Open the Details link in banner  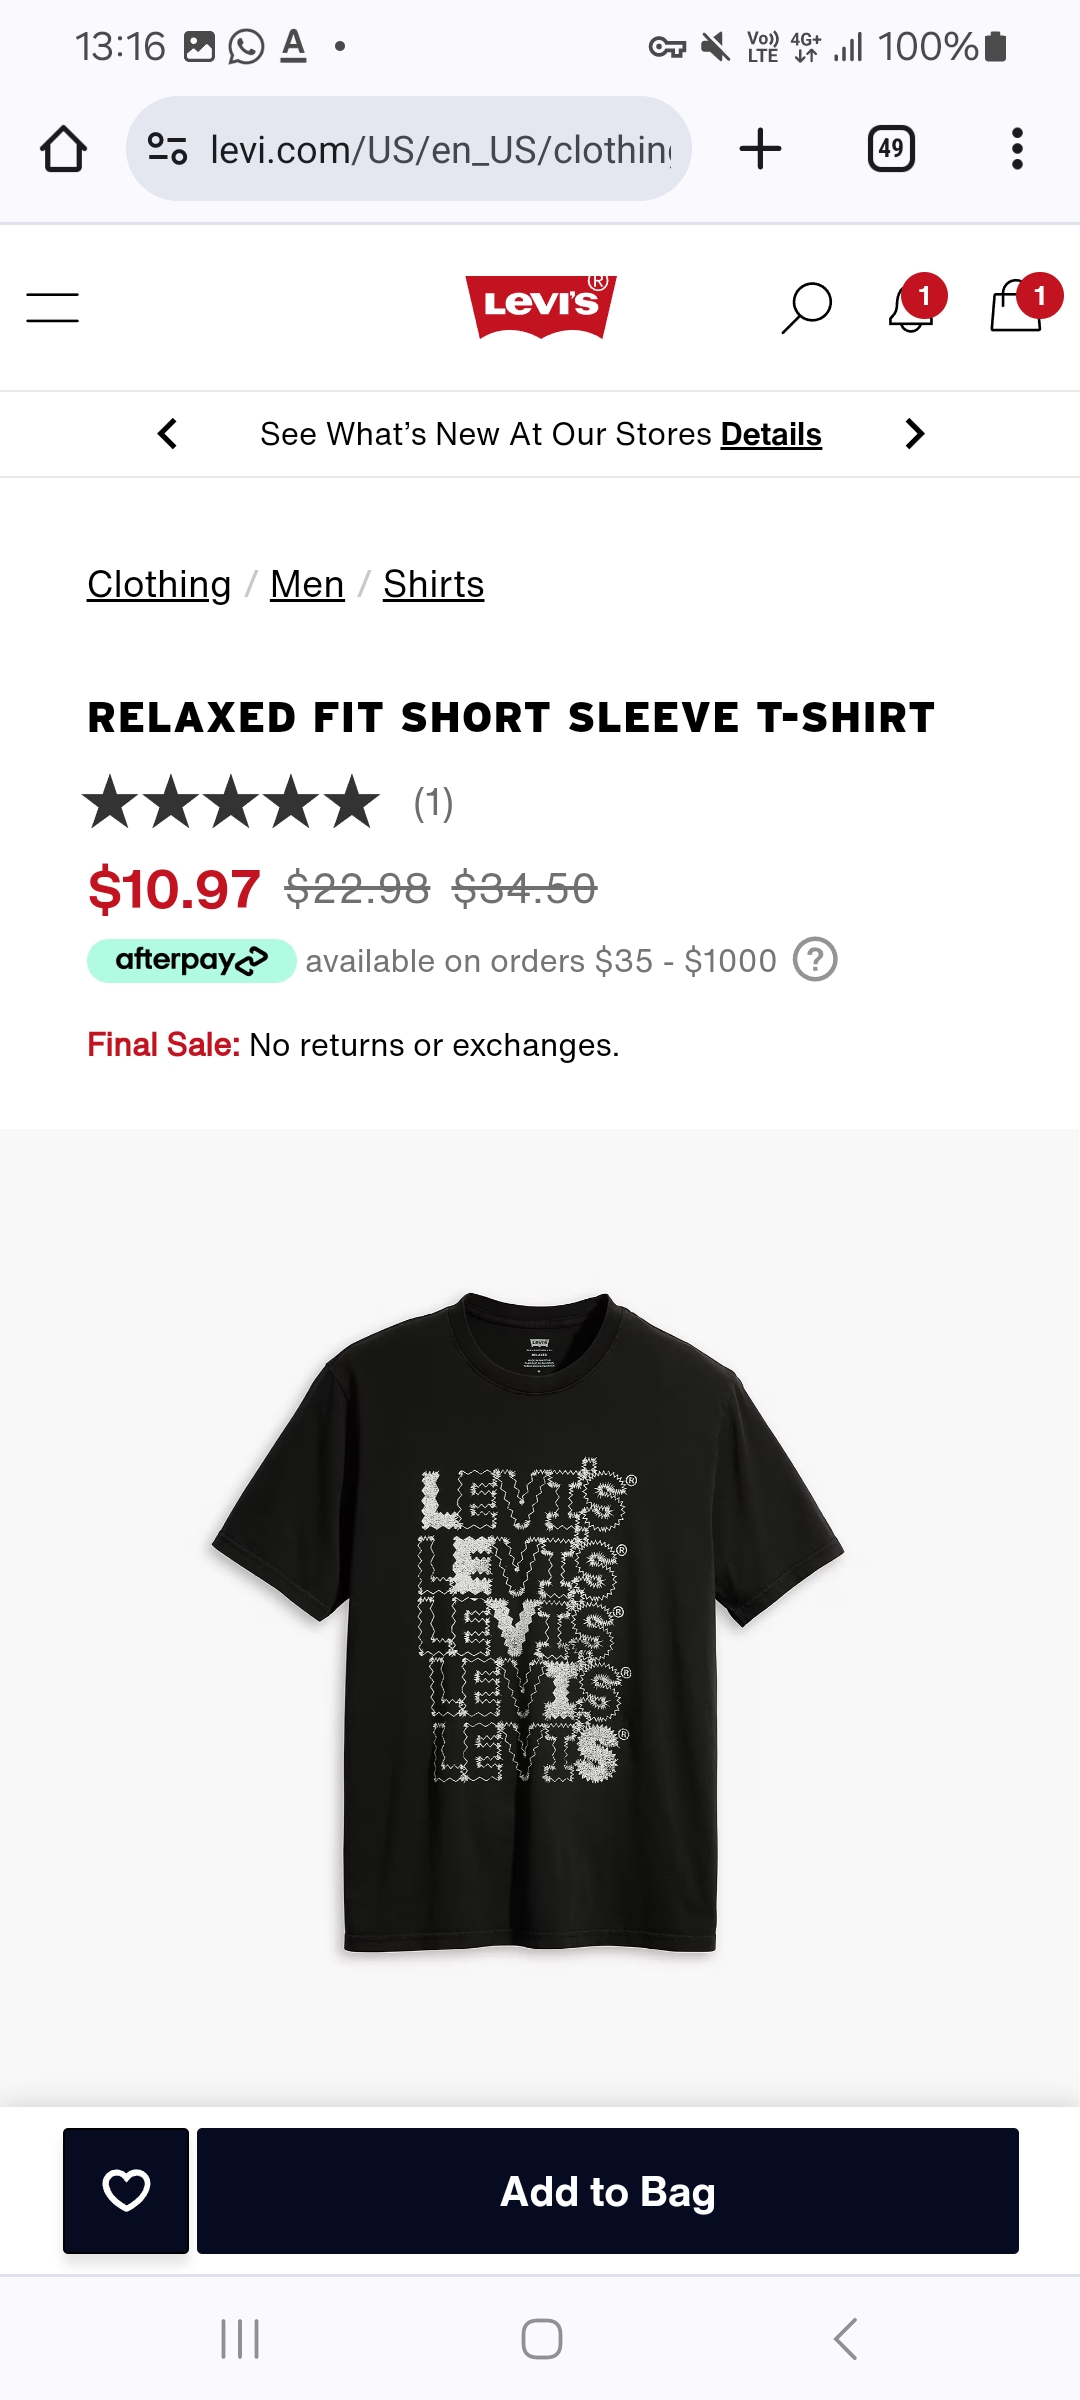(771, 434)
